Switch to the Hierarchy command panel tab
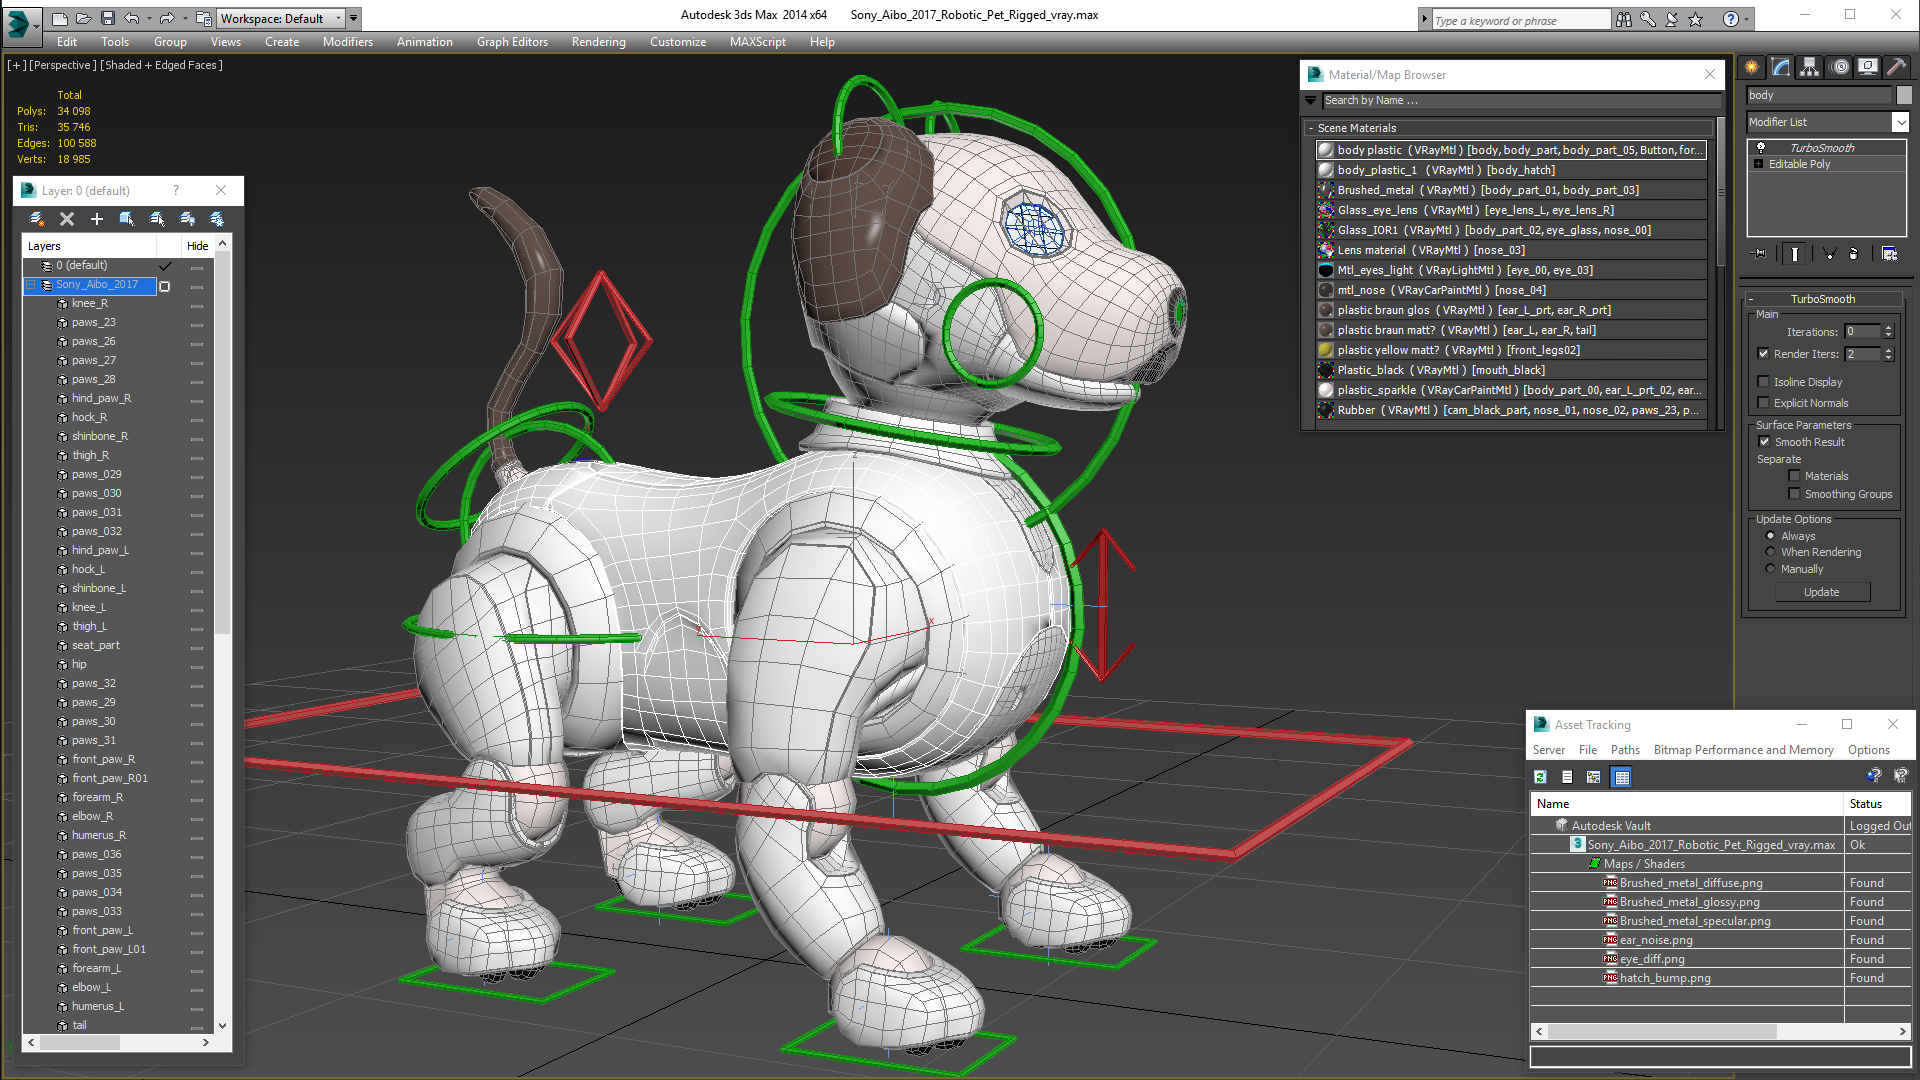The image size is (1920, 1080). (x=1810, y=67)
